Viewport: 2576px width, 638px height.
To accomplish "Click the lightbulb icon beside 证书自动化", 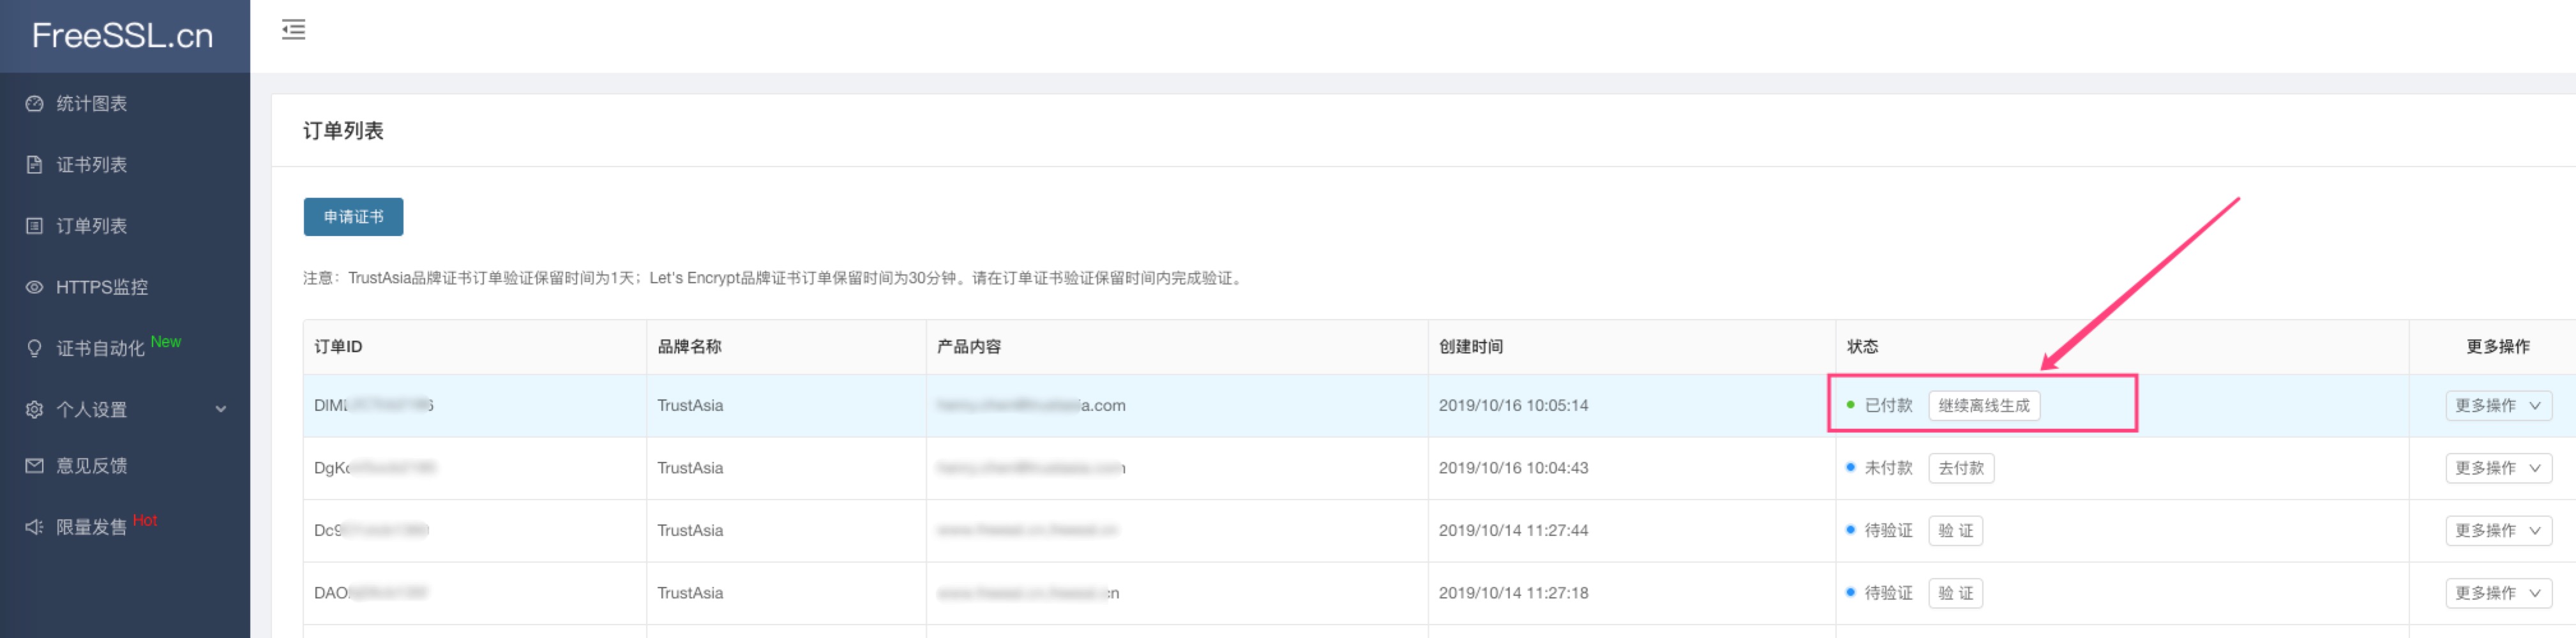I will point(34,348).
